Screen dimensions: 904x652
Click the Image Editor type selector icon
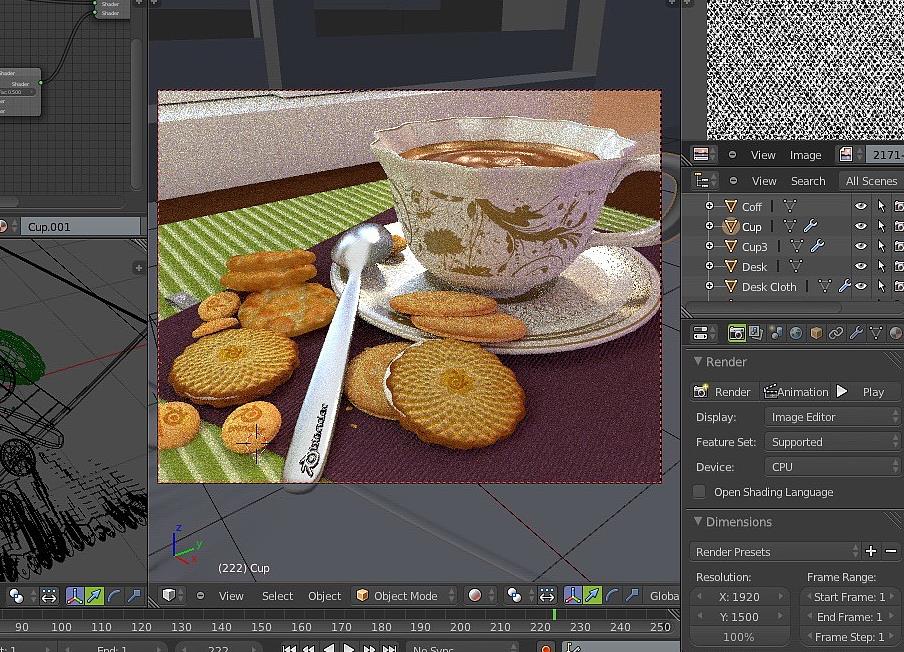(x=704, y=154)
